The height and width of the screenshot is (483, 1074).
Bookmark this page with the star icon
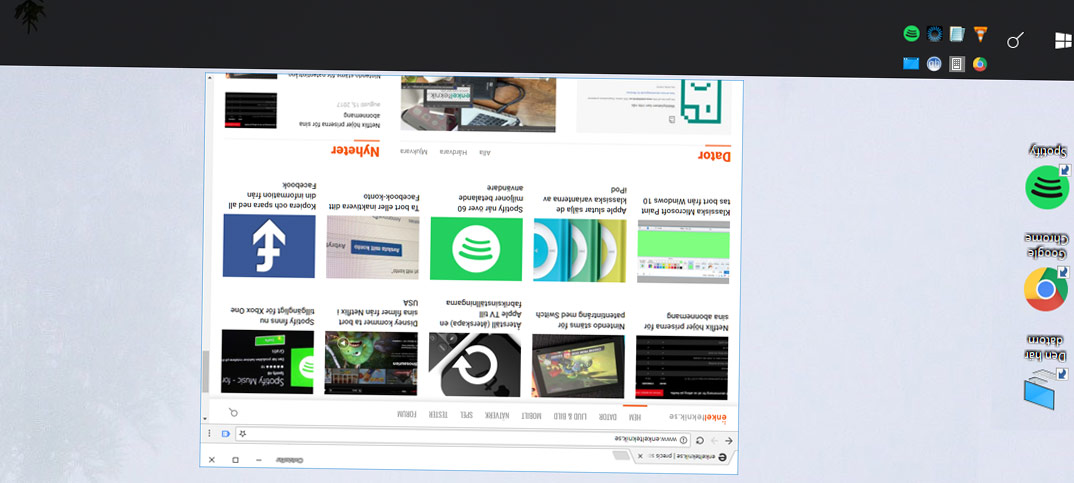(242, 434)
